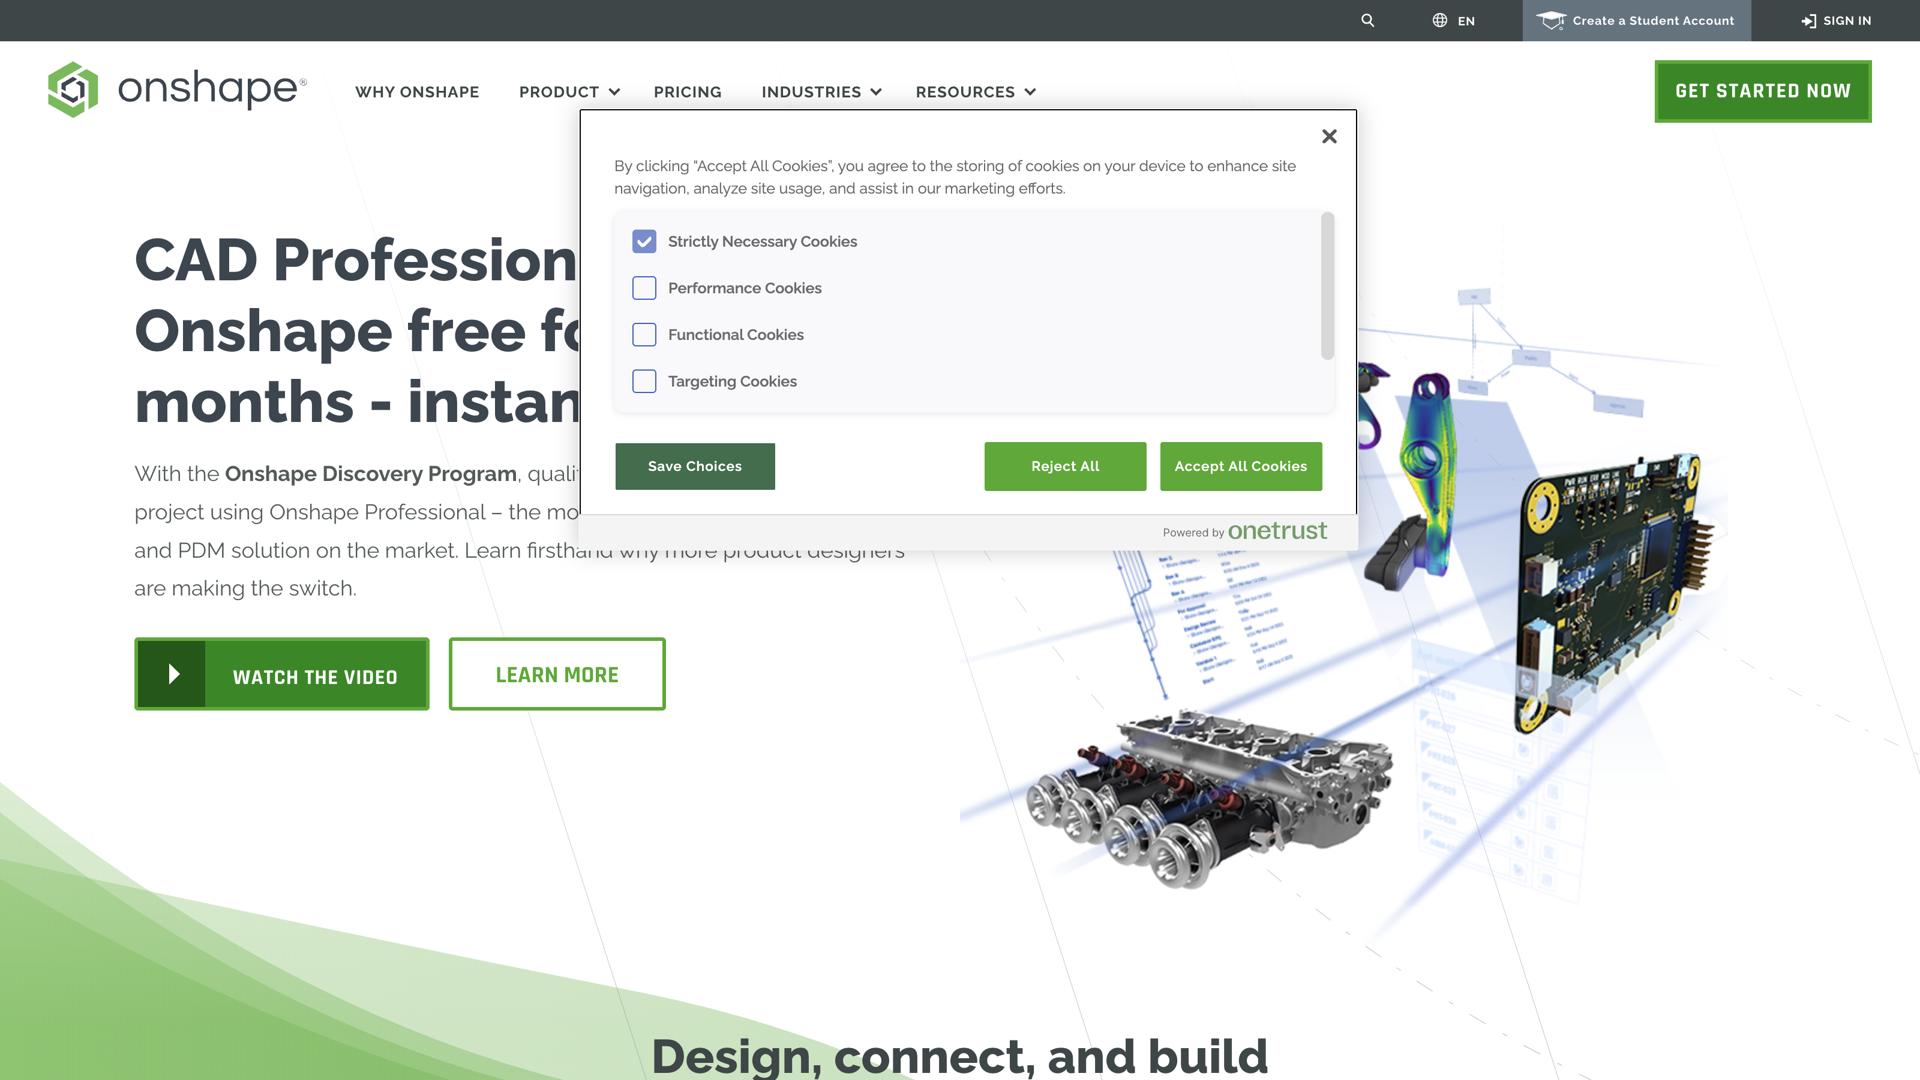Click the globe language icon

click(x=1439, y=20)
